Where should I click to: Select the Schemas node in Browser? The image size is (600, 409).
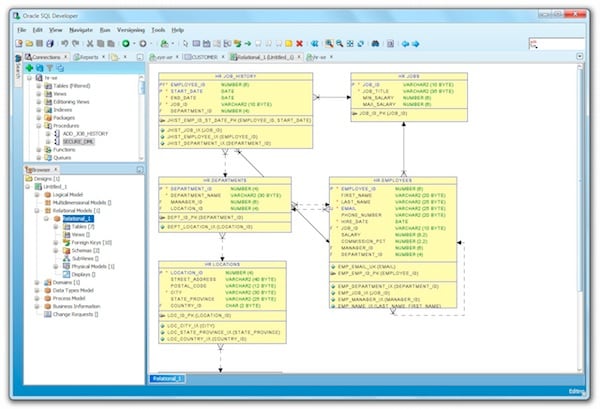click(86, 251)
